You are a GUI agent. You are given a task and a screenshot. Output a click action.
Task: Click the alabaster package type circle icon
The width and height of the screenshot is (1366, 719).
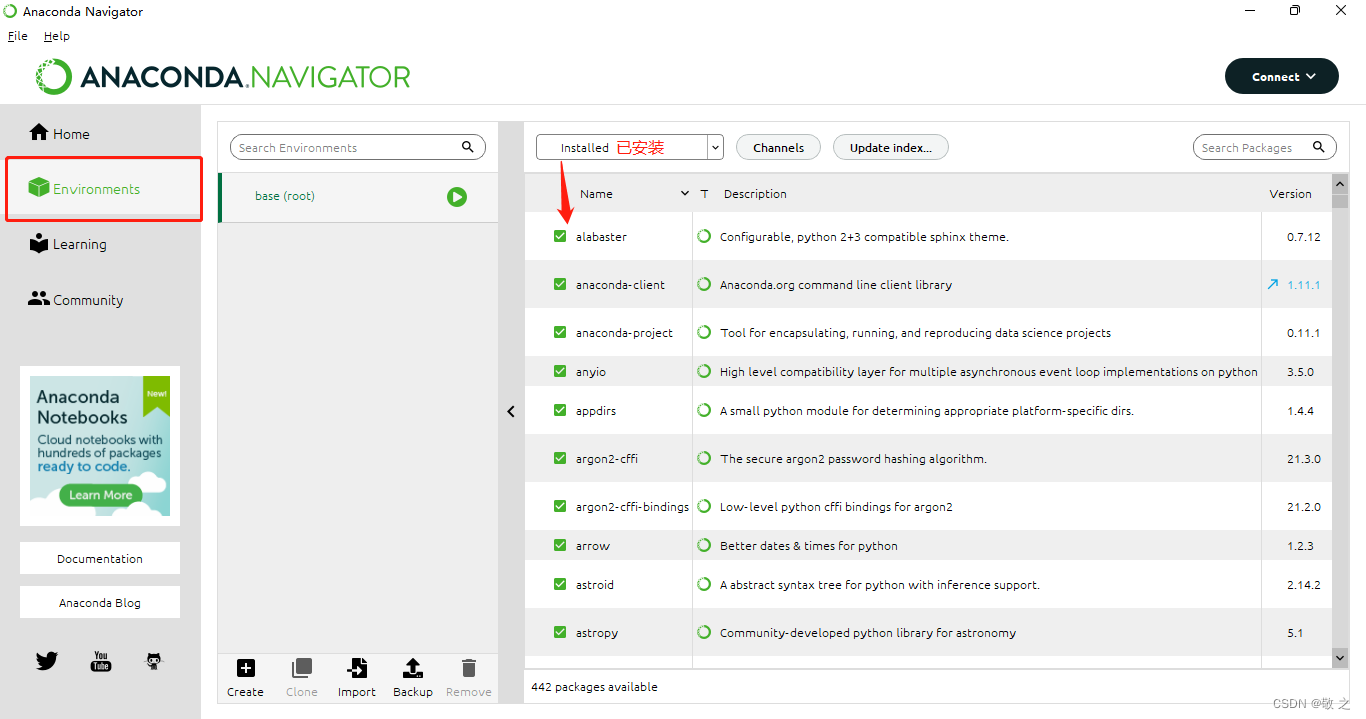click(704, 236)
